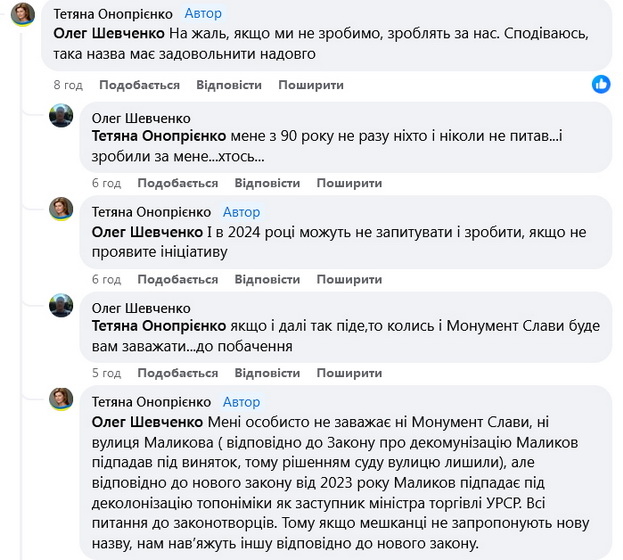
Task: Open Тетяна Онопрієнко's avatar on the topmost comment
Action: point(22,15)
